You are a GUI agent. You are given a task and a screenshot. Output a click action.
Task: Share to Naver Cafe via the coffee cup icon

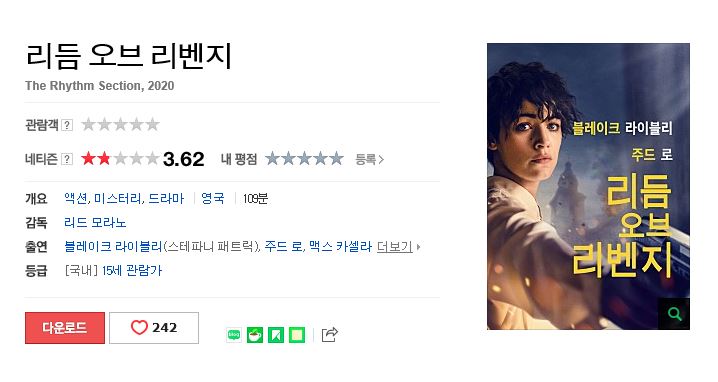pyautogui.click(x=255, y=335)
